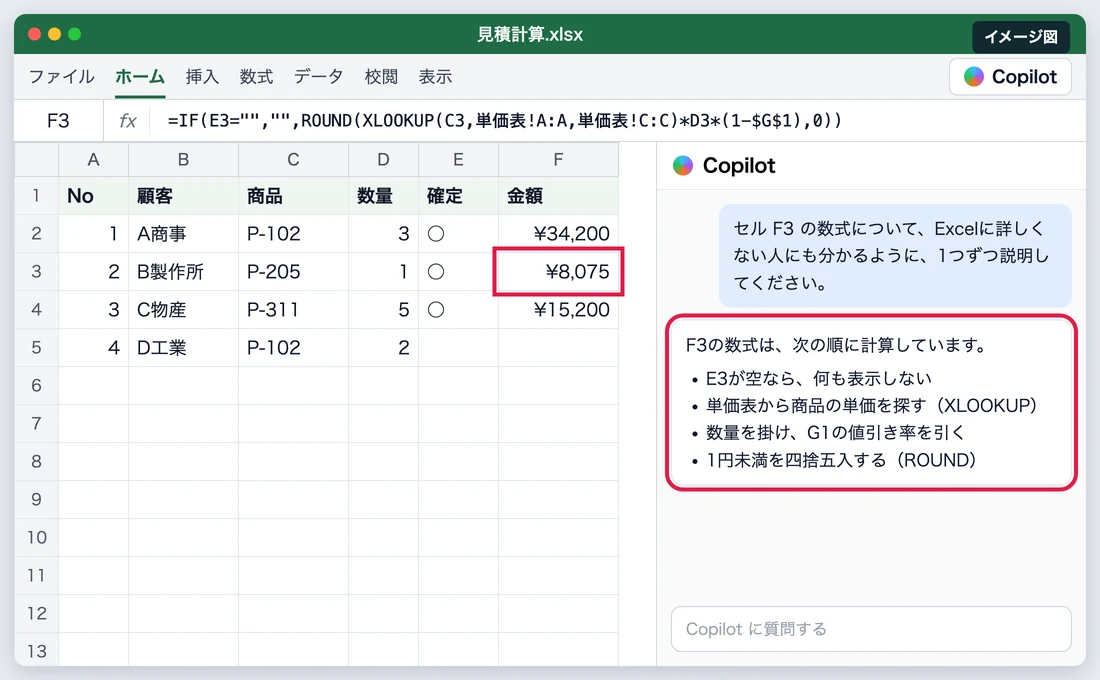
Task: Open the 数式 tab
Action: [x=256, y=76]
